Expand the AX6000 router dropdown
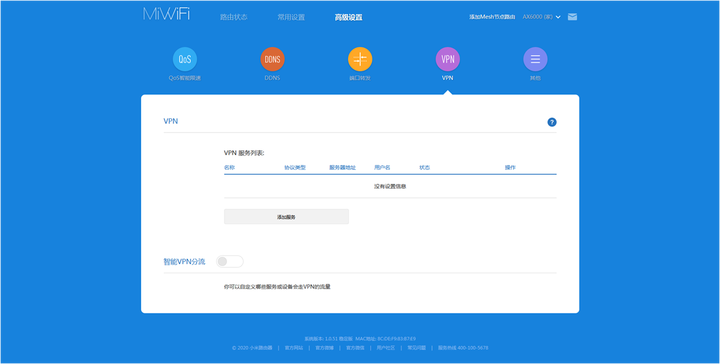Image resolution: width=720 pixels, height=364 pixels. pos(542,17)
